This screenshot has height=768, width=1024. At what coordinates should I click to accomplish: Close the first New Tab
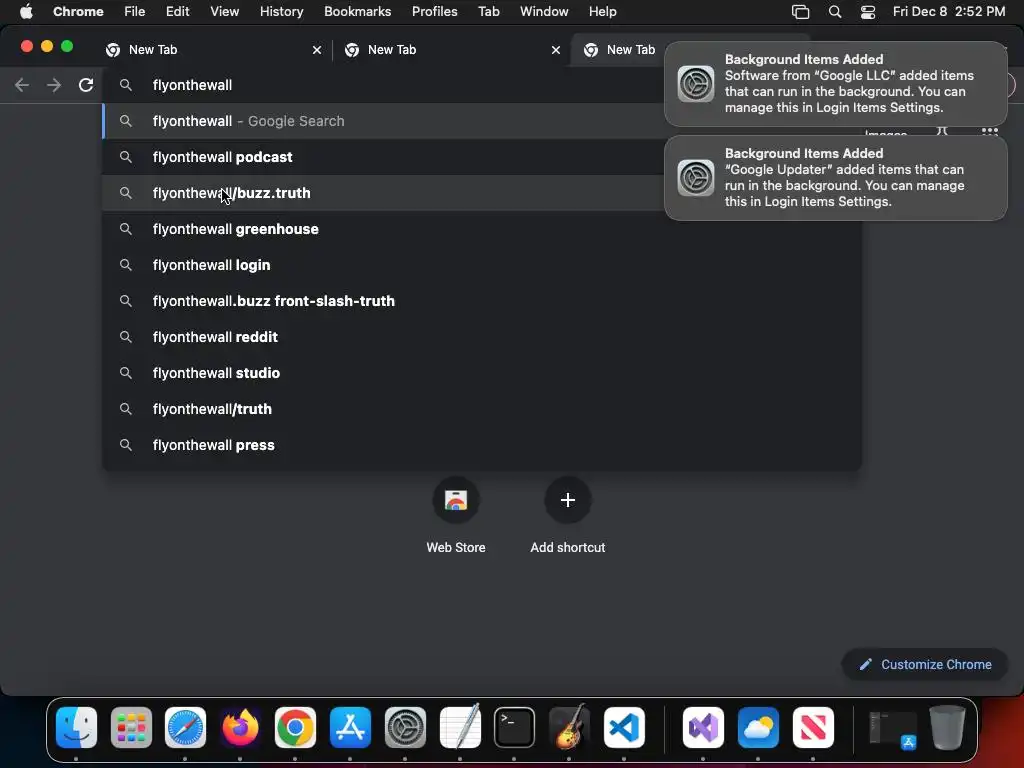pos(317,50)
